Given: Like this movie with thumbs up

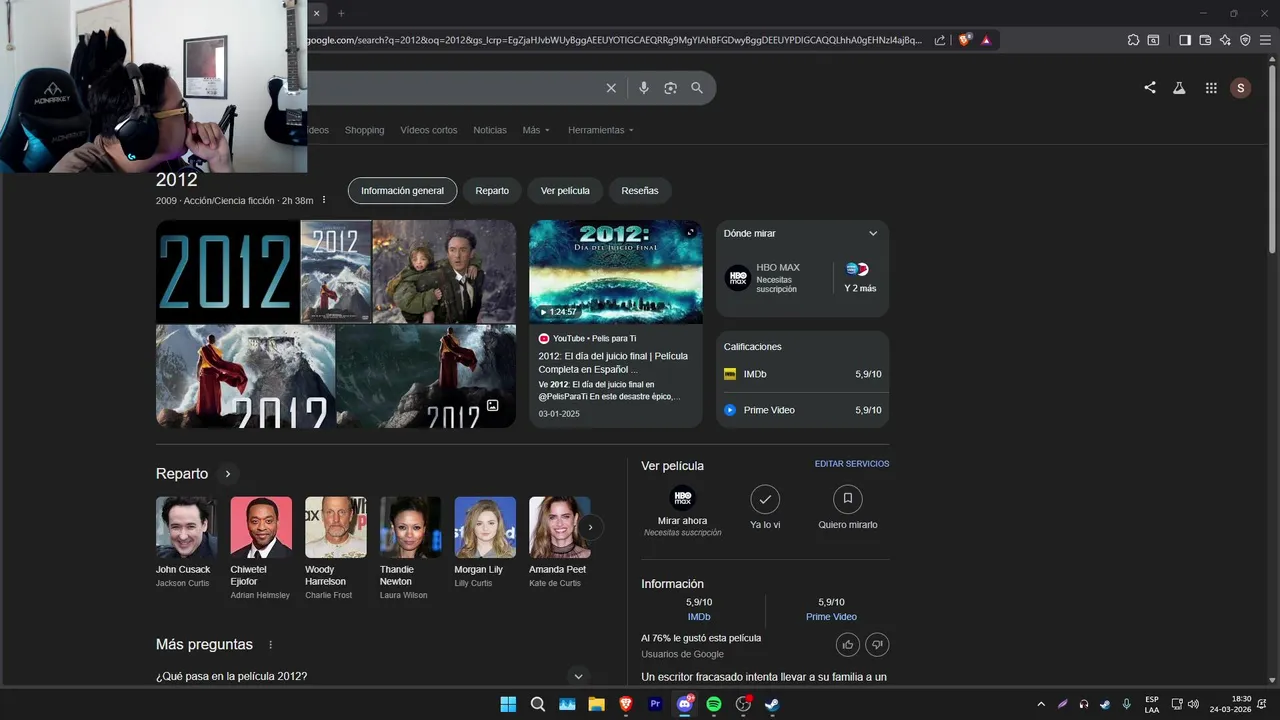Looking at the screenshot, I should [x=848, y=644].
